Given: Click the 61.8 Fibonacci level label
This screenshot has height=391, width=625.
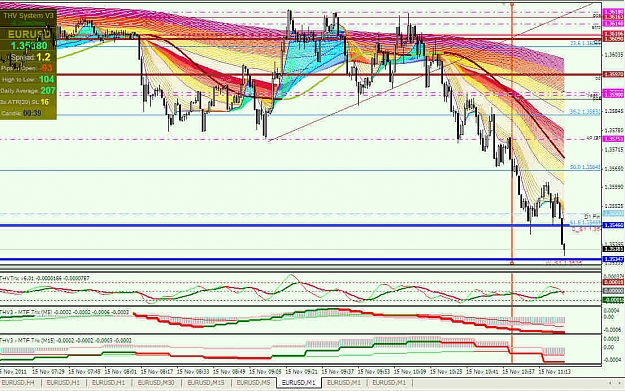Looking at the screenshot, I should (x=585, y=222).
